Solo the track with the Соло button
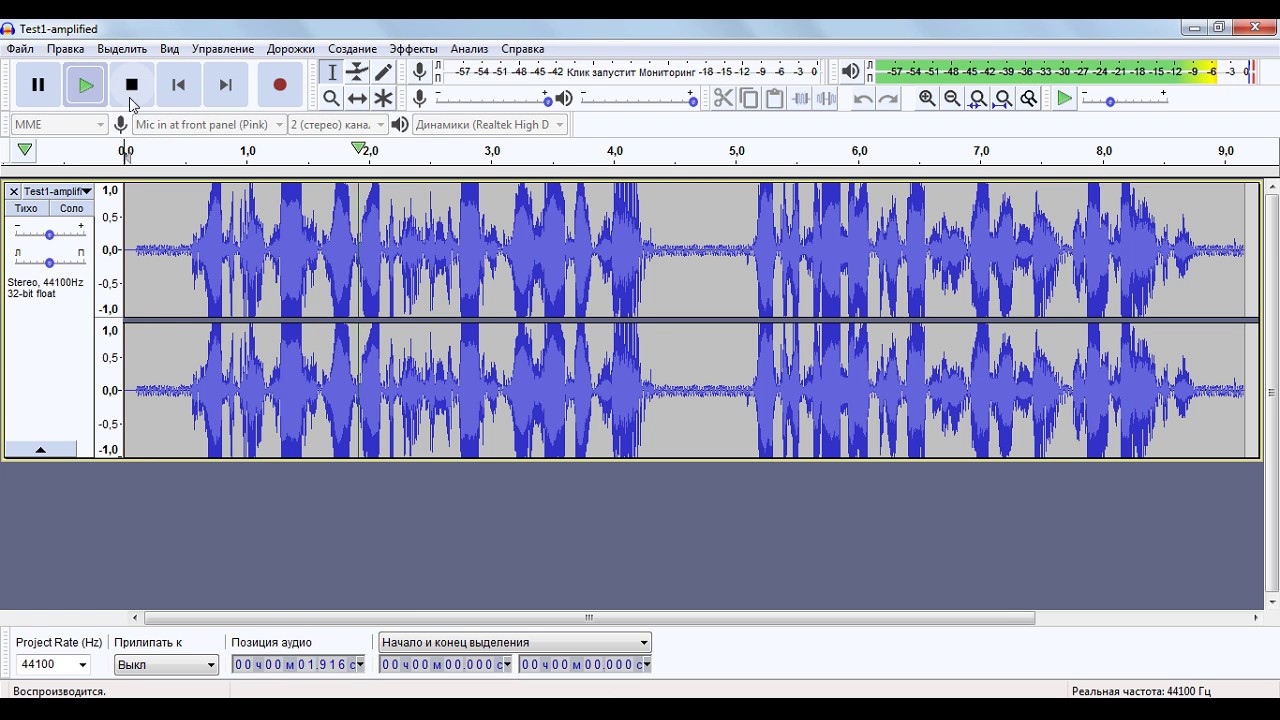1280x720 pixels. [71, 208]
